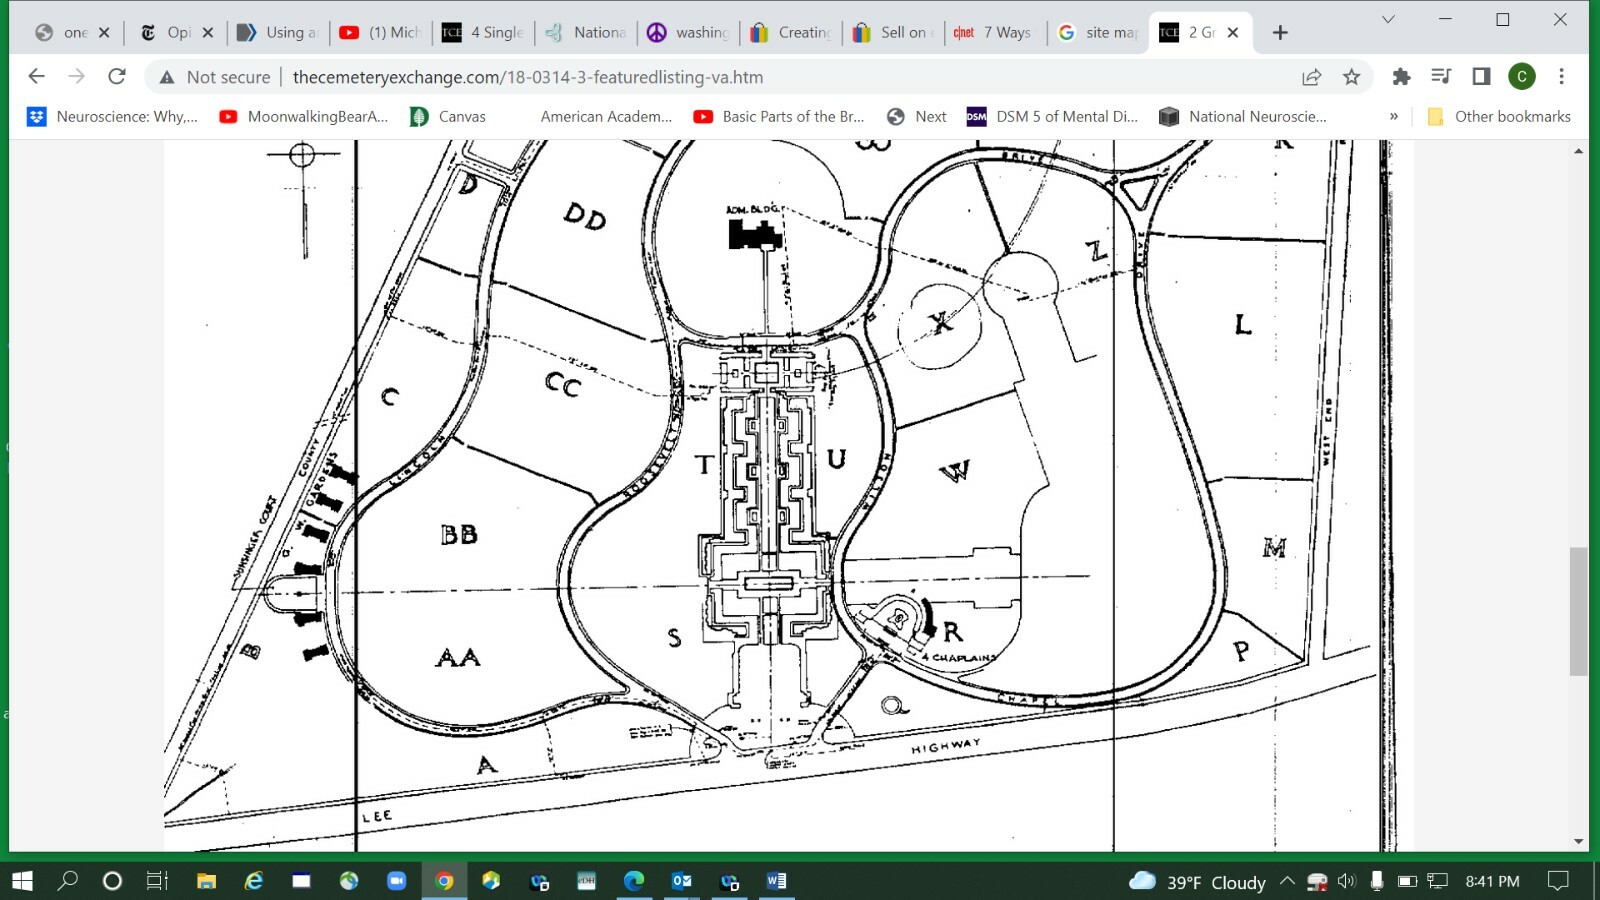The image size is (1600, 900).
Task: Open the National Neuroscie... bookmark
Action: click(x=1243, y=117)
